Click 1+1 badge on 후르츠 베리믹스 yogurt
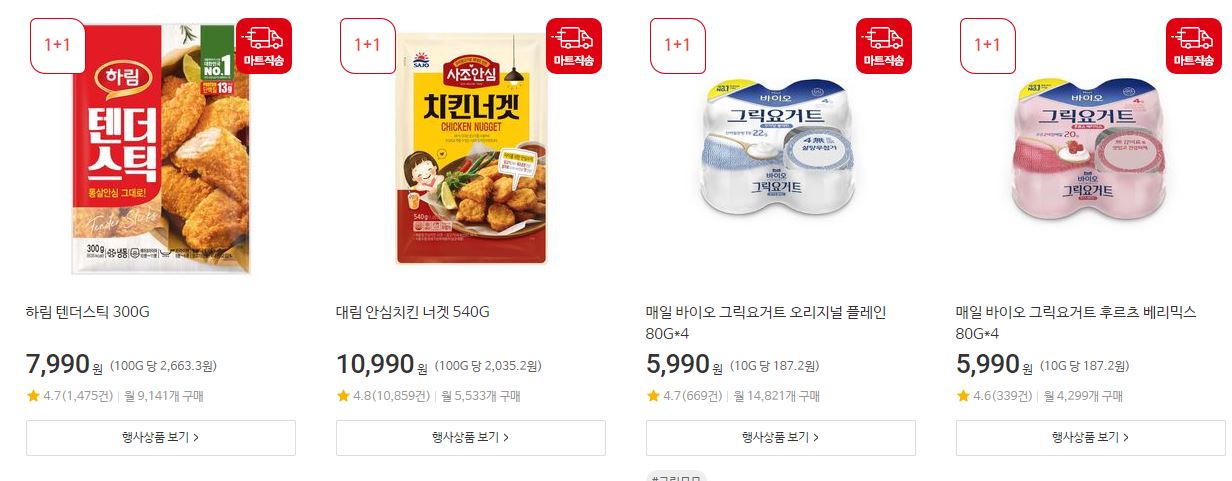This screenshot has height=481, width=1232. tap(987, 45)
